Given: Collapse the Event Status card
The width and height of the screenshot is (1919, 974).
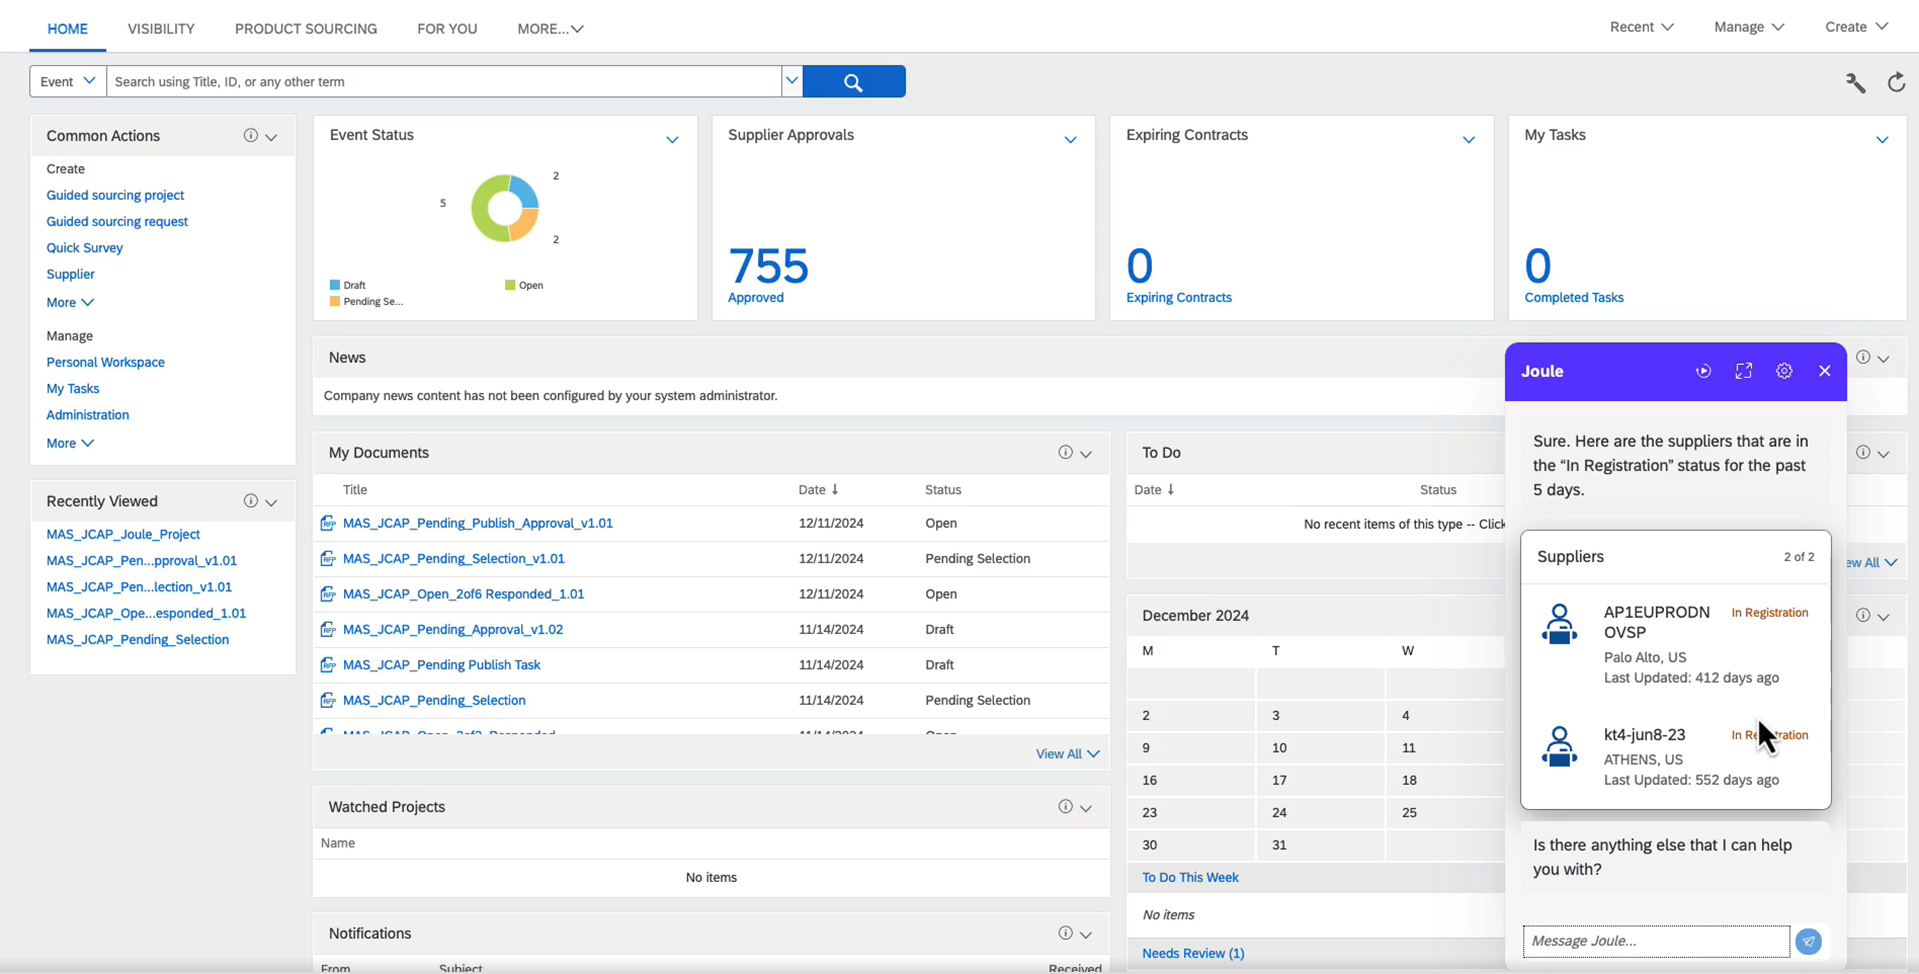Looking at the screenshot, I should tap(671, 140).
